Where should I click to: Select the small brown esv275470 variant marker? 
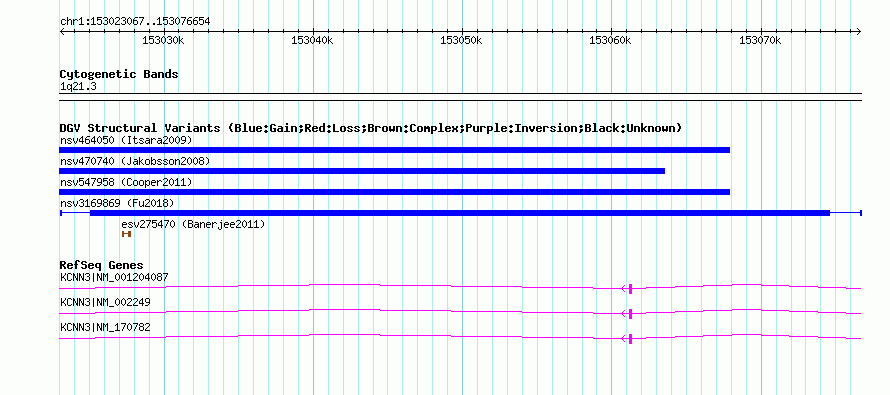coord(127,234)
